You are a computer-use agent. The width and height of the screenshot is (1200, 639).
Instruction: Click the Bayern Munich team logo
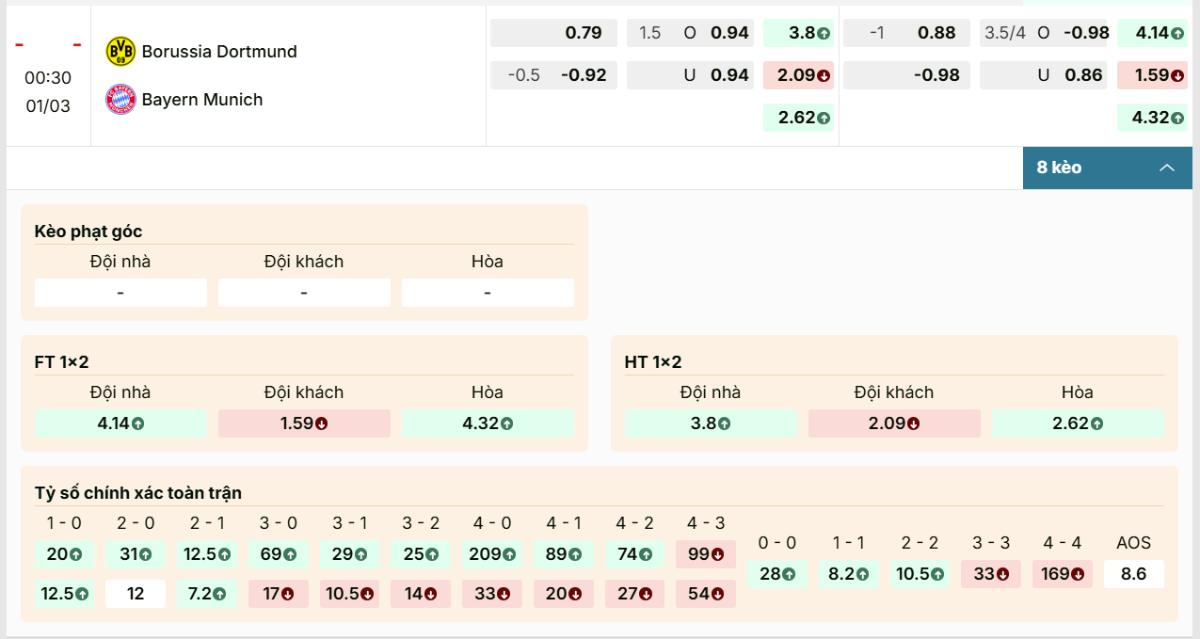120,99
